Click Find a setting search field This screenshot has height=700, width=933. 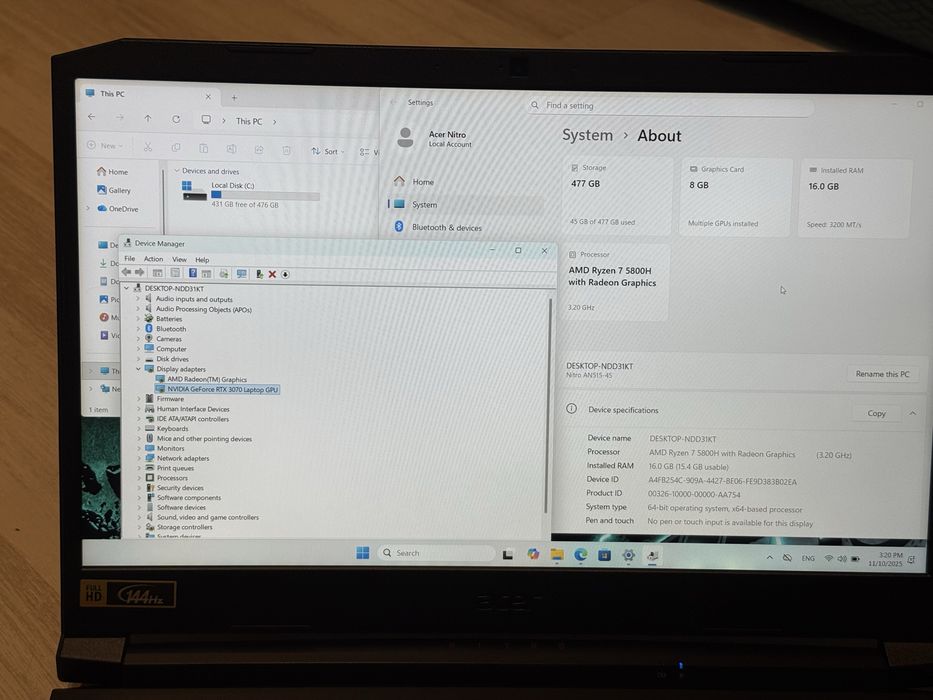(671, 106)
